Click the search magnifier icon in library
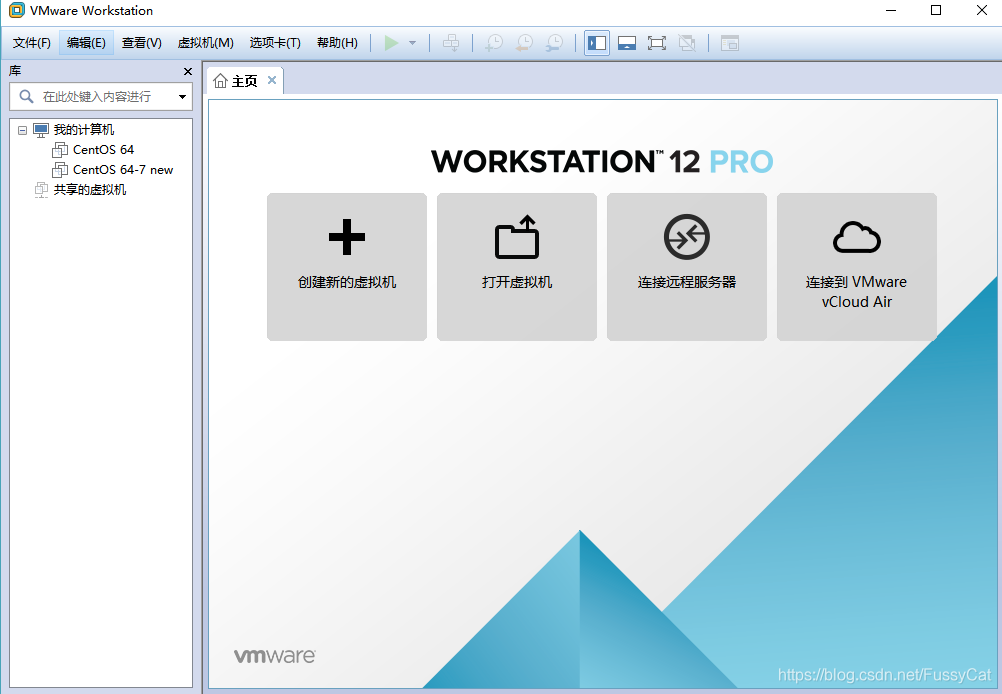 [x=26, y=96]
